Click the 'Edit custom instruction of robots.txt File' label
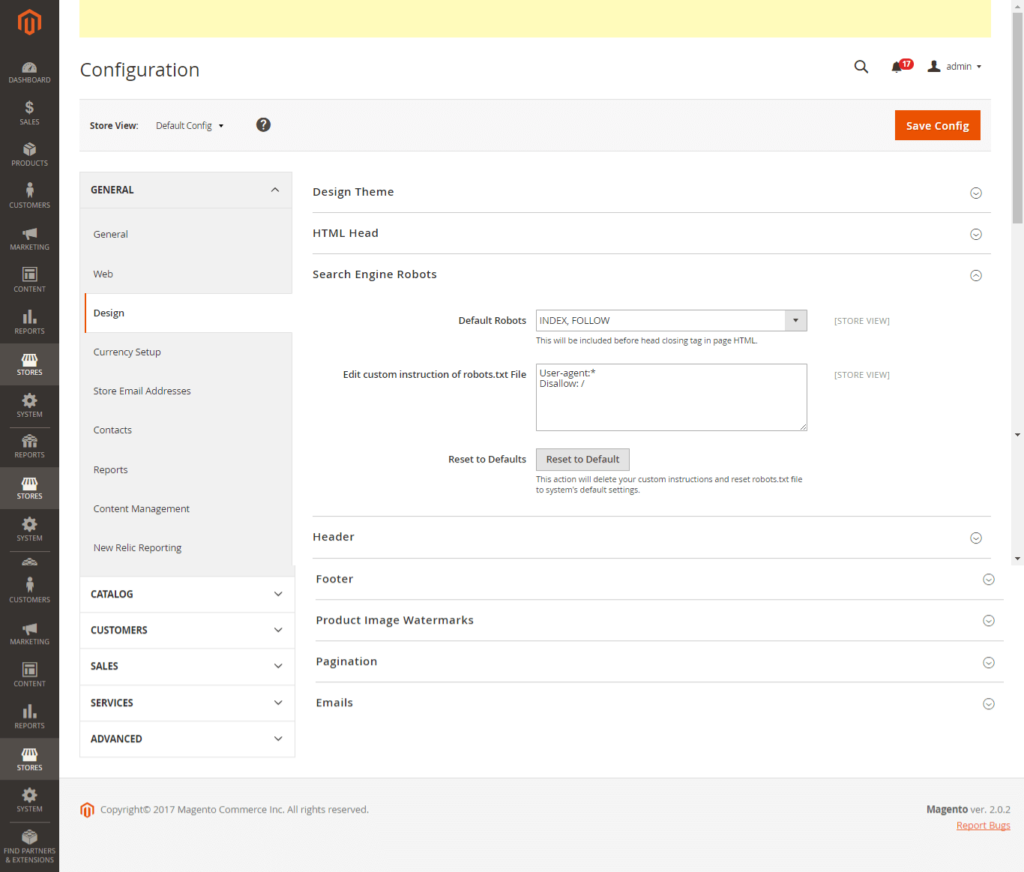This screenshot has width=1024, height=872. (x=434, y=374)
